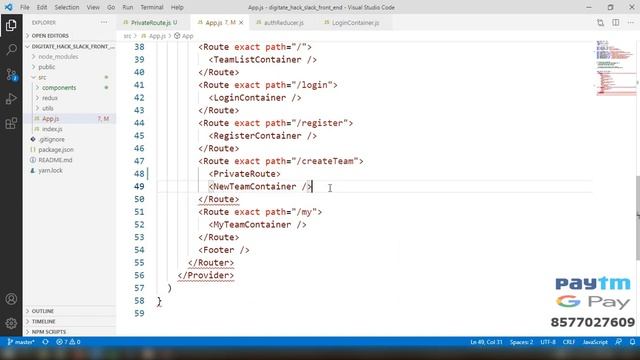The height and width of the screenshot is (360, 640).
Task: Open the package.json file
Action: point(56,149)
